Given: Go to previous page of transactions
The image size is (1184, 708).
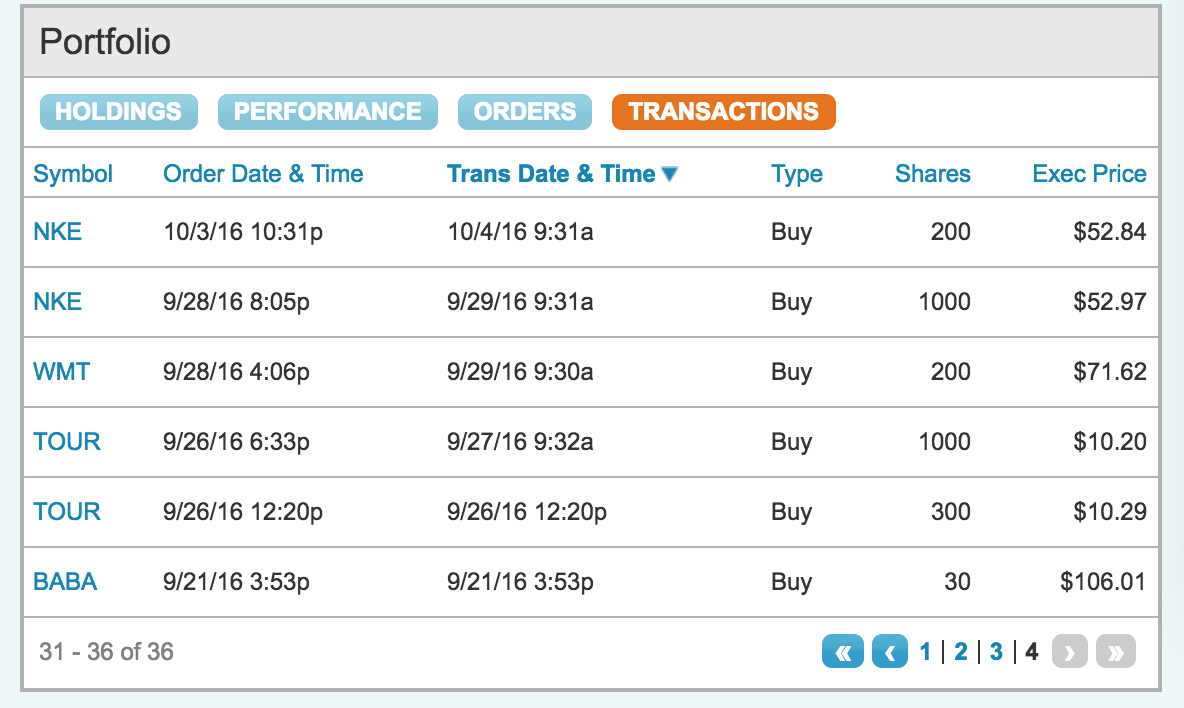Looking at the screenshot, I should [890, 651].
